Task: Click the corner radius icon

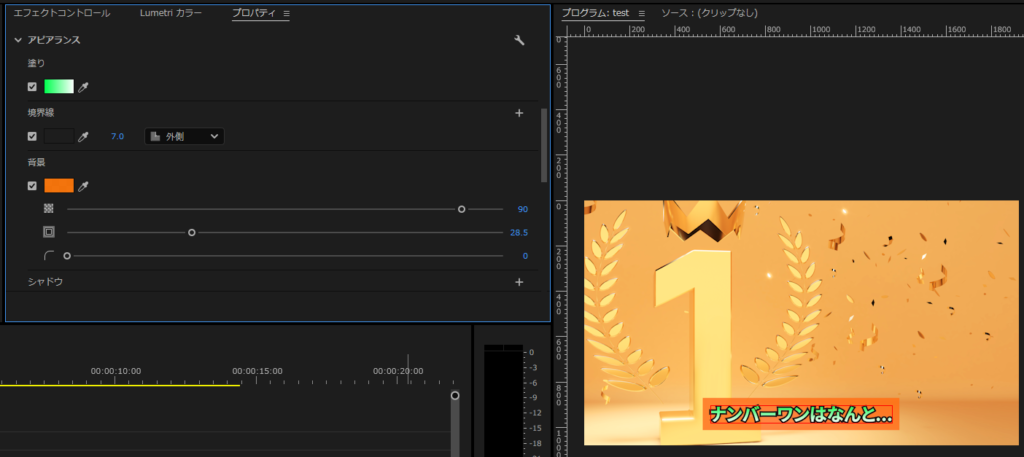Action: pos(48,256)
